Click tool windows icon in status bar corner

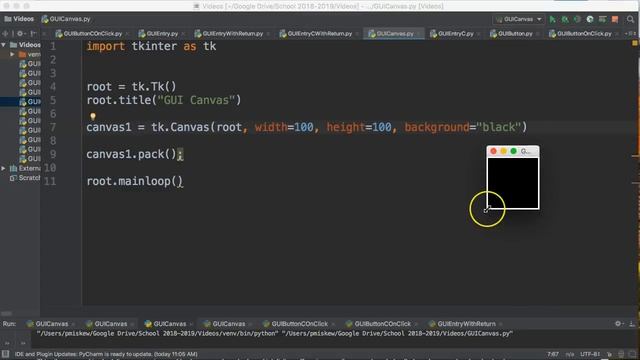click(x=5, y=354)
